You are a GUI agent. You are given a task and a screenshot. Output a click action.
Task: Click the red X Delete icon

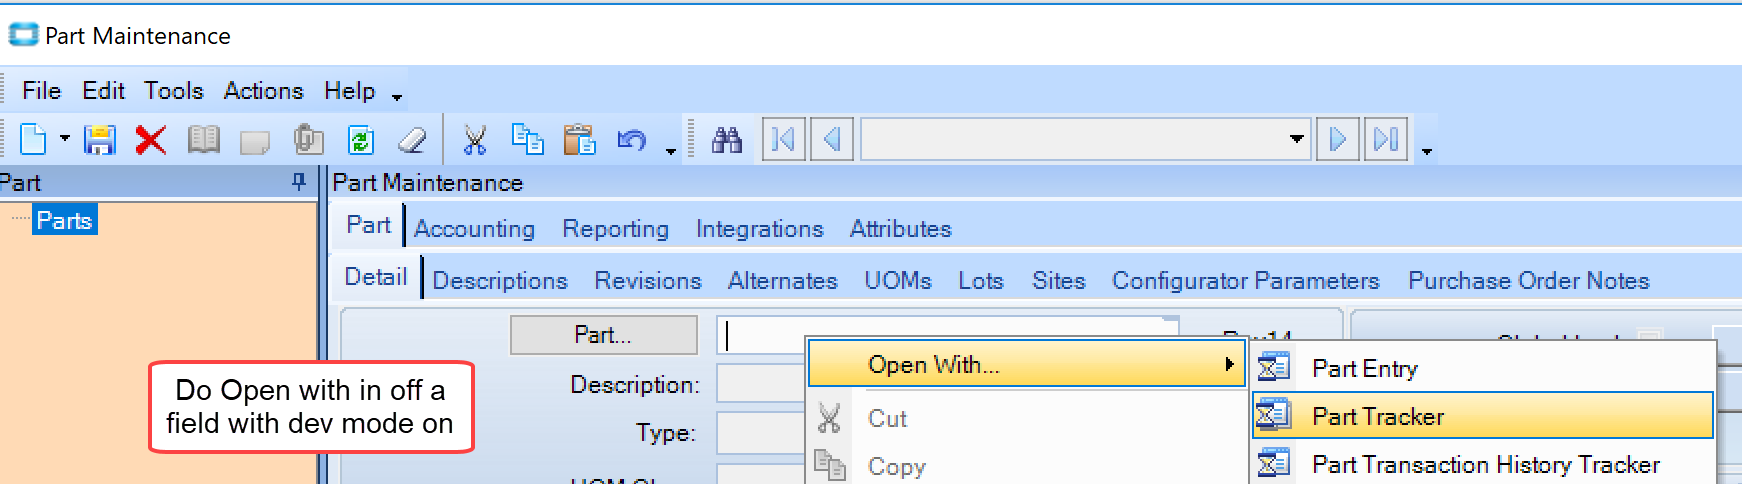(150, 140)
